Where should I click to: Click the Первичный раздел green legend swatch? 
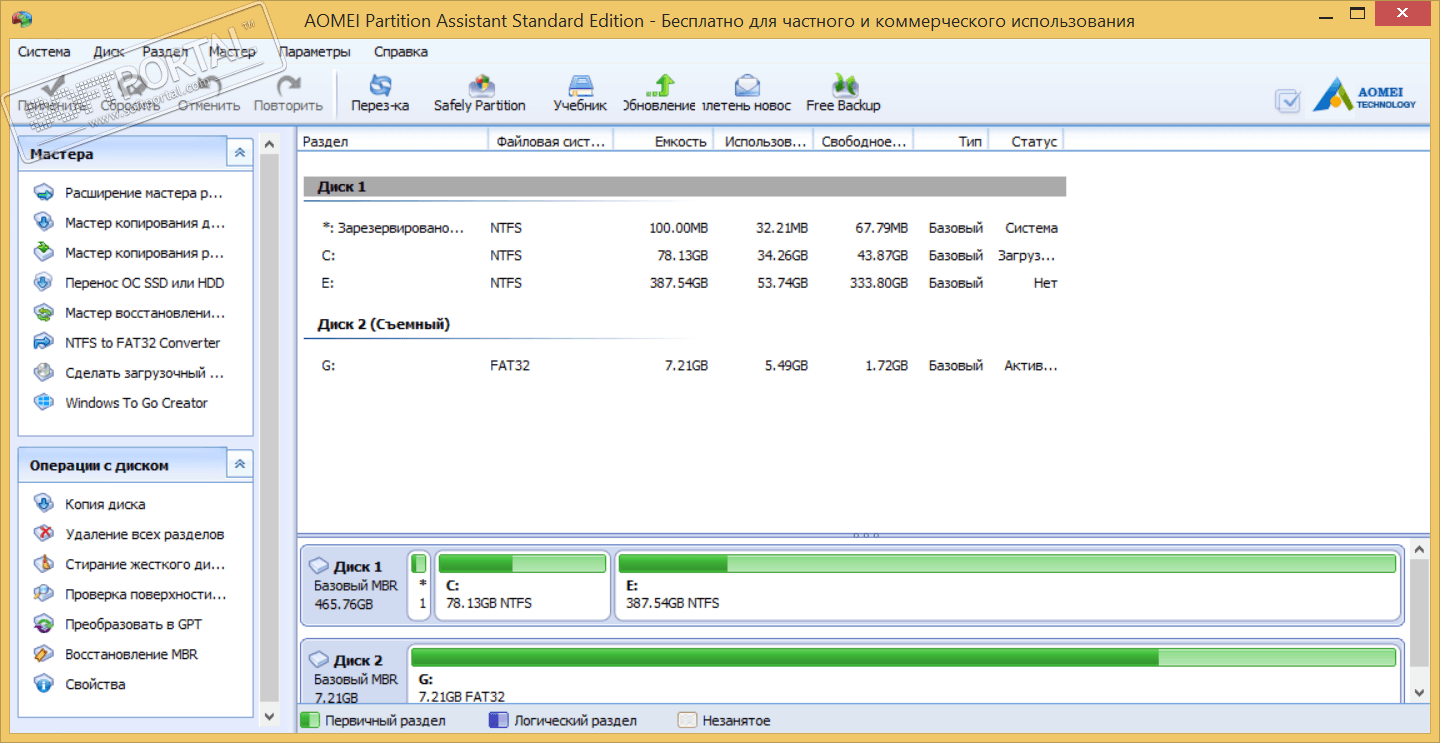pos(310,720)
